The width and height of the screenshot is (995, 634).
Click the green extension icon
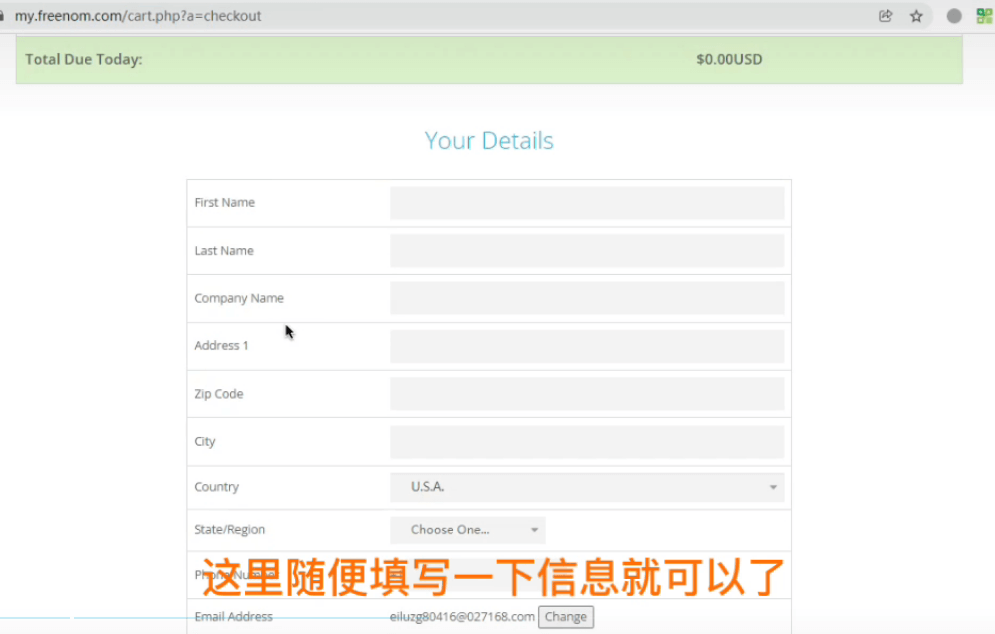pos(984,16)
